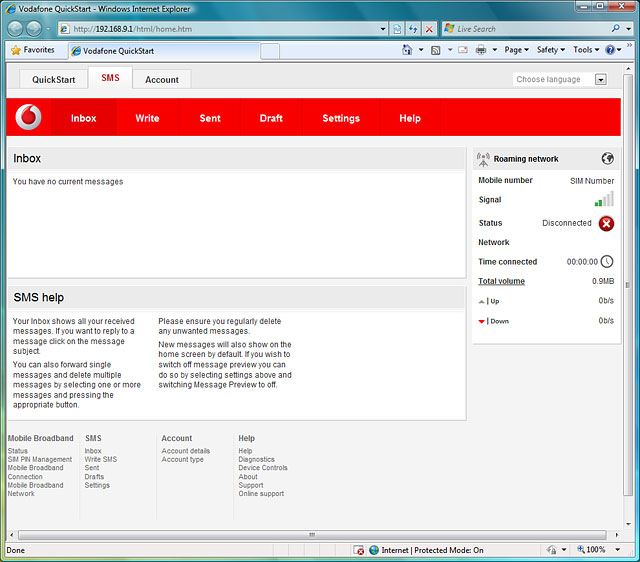Click the globe icon beside Roaming network

(x=607, y=158)
